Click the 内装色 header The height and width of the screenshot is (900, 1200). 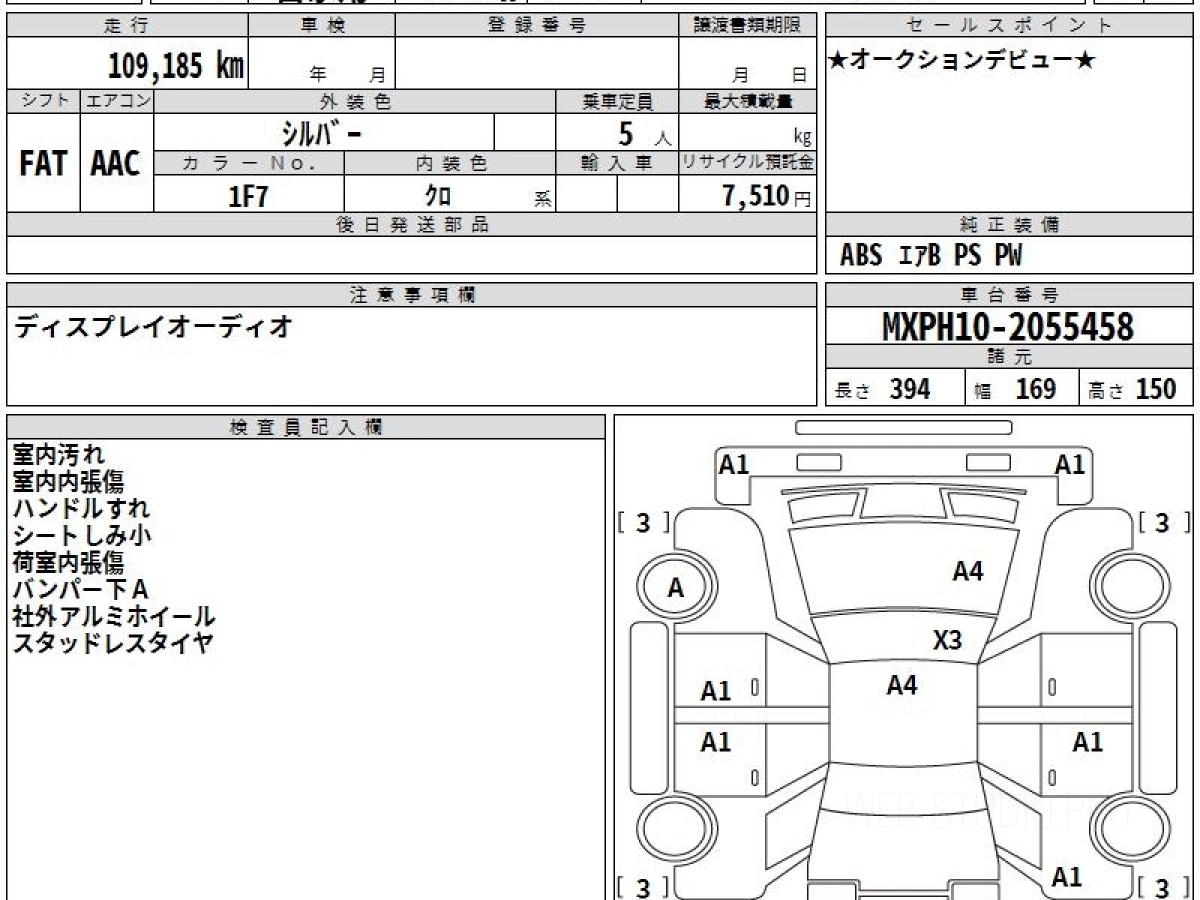coord(450,163)
